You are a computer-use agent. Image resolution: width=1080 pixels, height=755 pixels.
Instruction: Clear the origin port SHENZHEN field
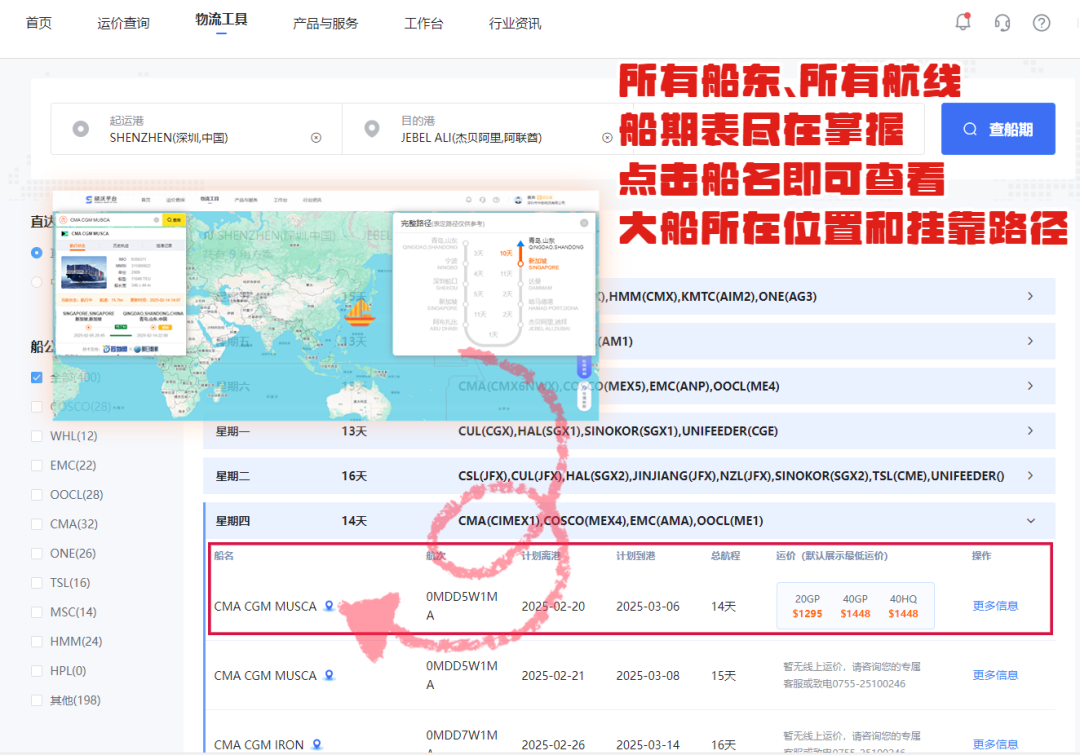[316, 138]
